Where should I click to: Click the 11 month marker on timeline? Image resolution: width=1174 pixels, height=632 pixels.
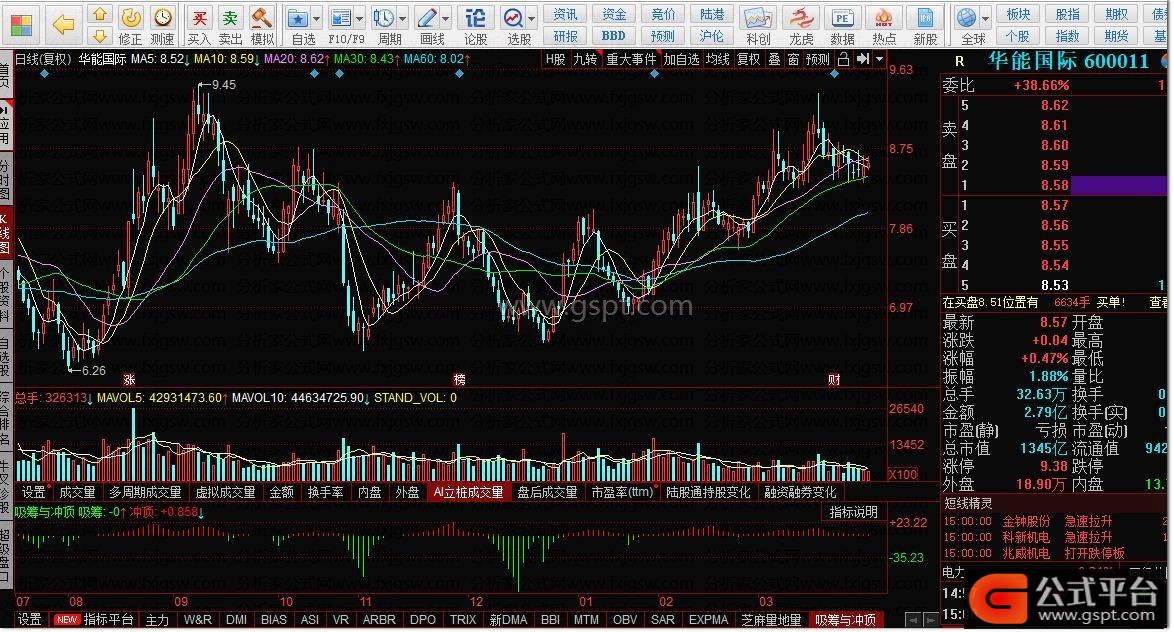(x=365, y=601)
